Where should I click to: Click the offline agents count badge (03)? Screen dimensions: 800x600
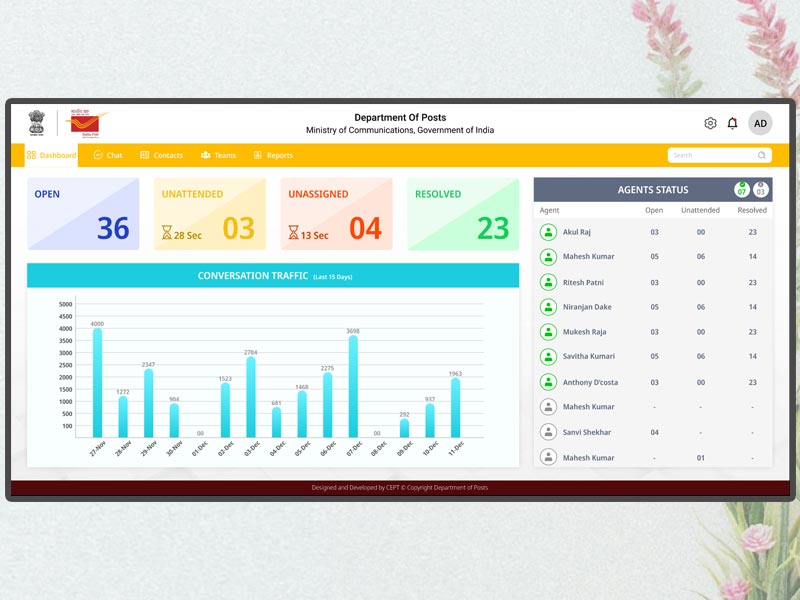(761, 189)
